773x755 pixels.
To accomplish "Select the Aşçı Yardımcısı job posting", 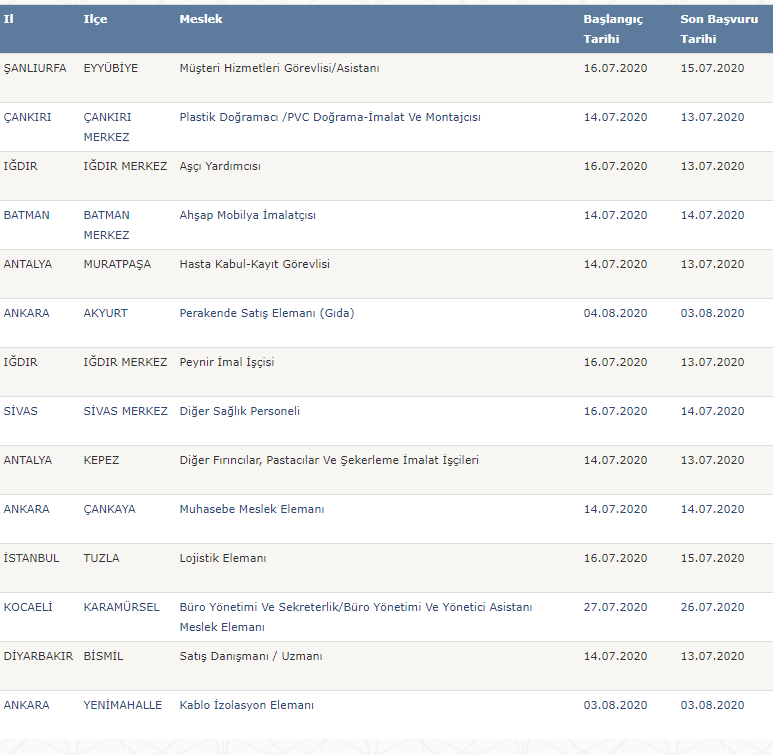I will [220, 166].
